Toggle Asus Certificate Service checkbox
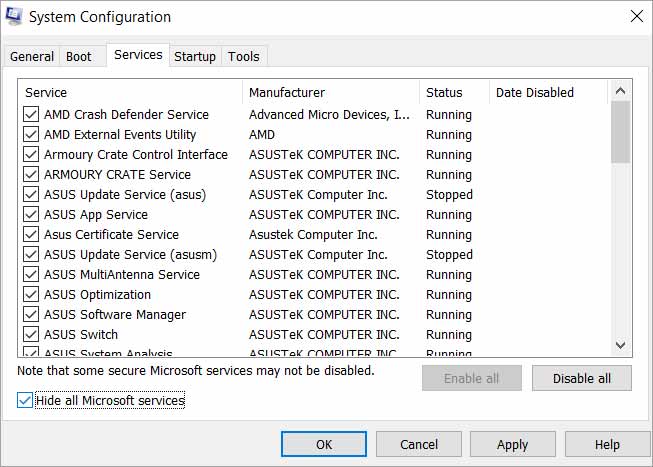 pos(31,234)
